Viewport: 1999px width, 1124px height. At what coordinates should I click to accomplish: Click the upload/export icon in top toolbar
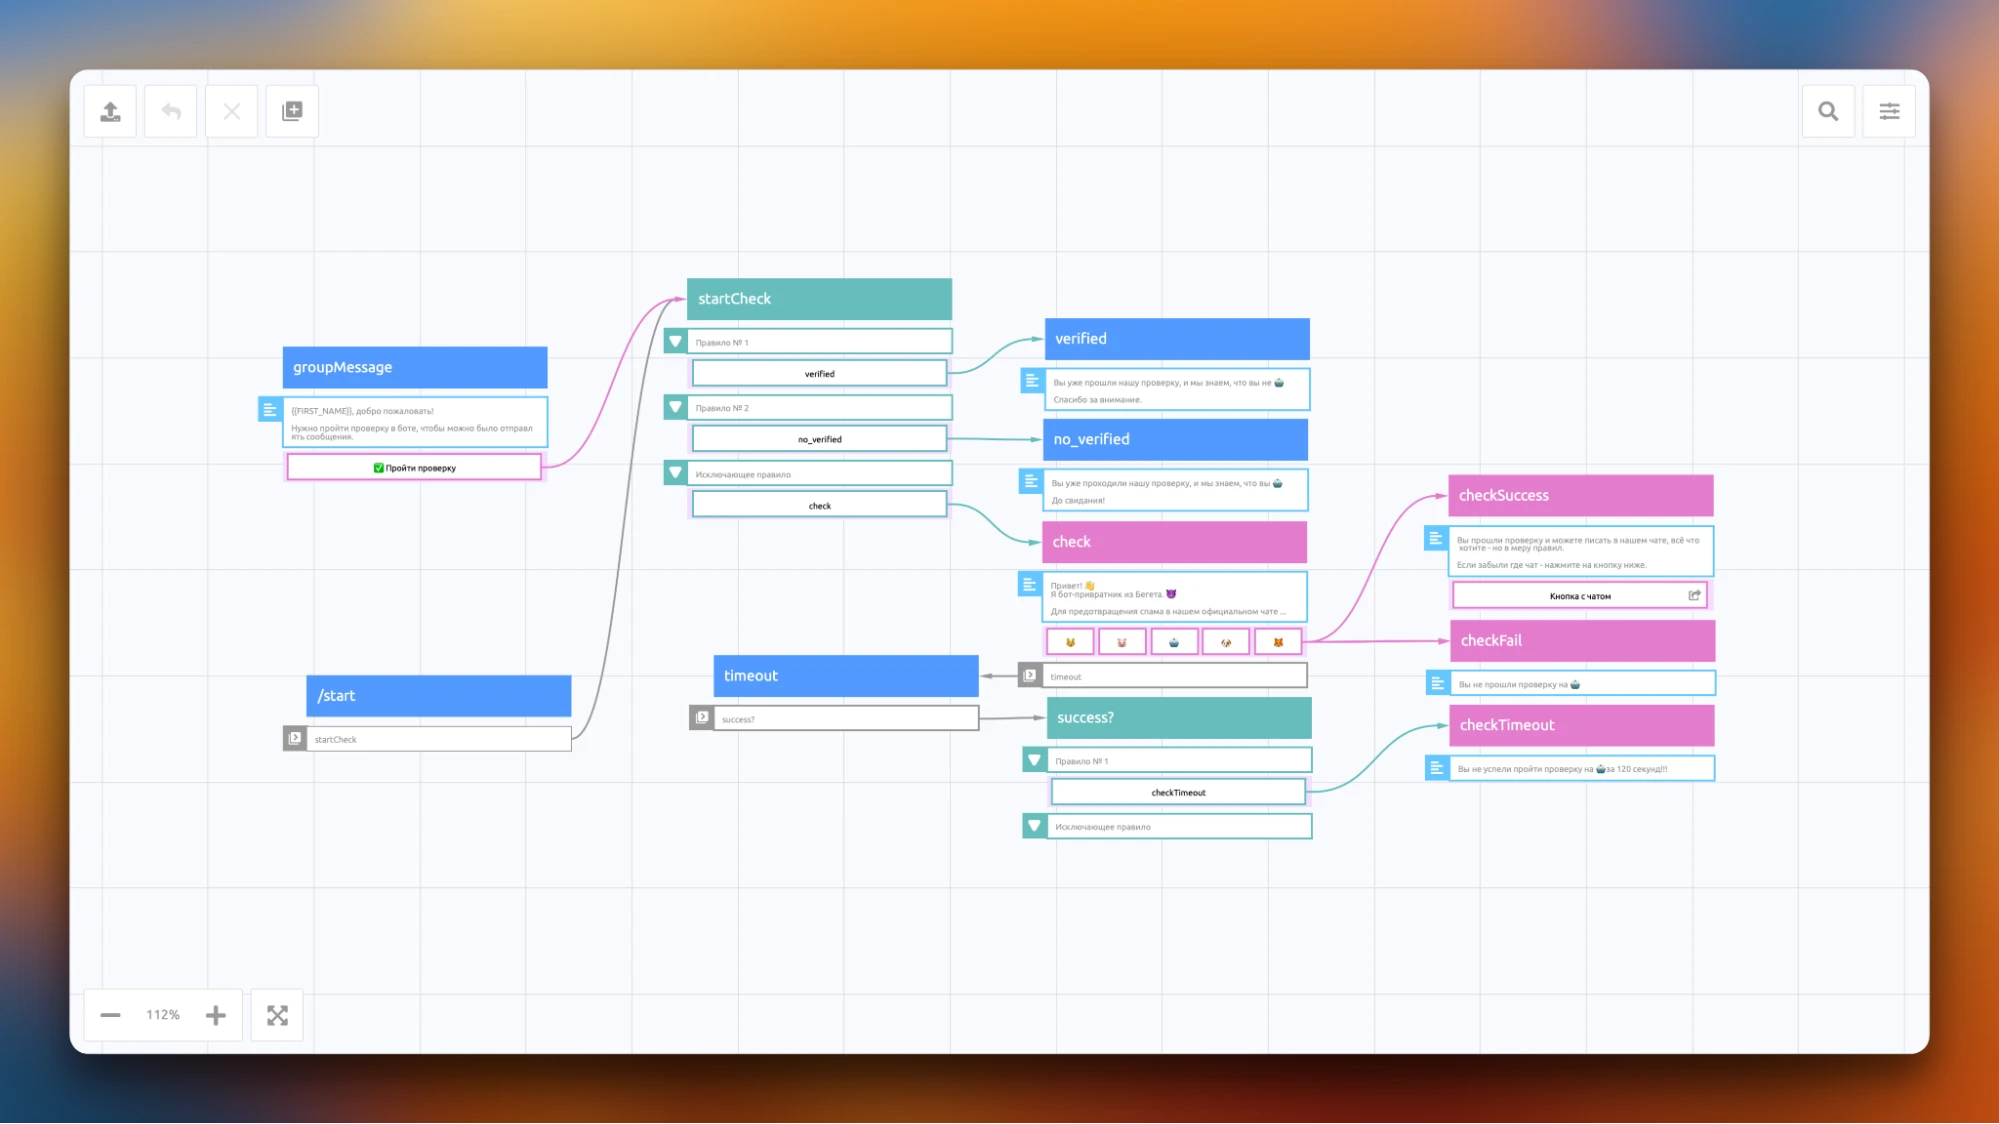[x=110, y=111]
